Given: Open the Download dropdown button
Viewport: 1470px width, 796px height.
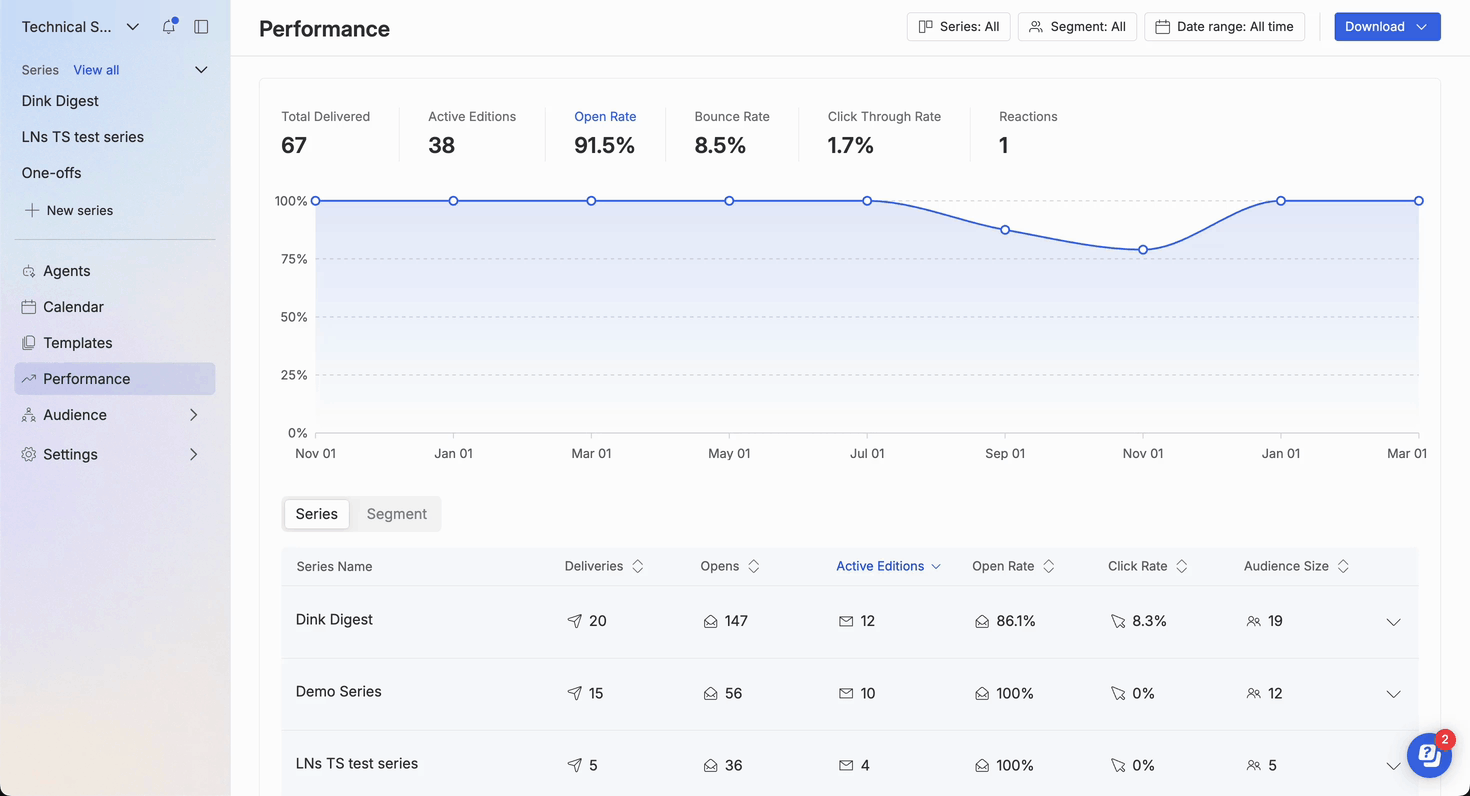Looking at the screenshot, I should (x=1387, y=27).
